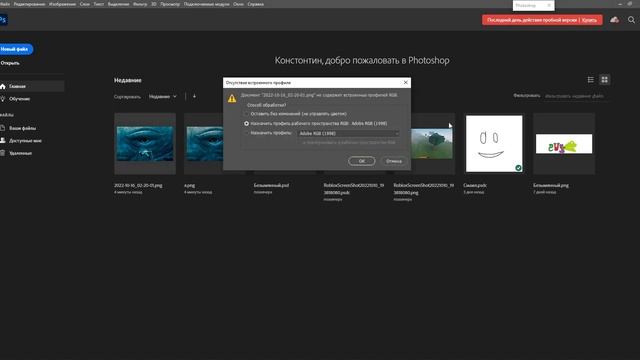Open the Изображение menu
The width and height of the screenshot is (640, 360).
[x=62, y=4]
